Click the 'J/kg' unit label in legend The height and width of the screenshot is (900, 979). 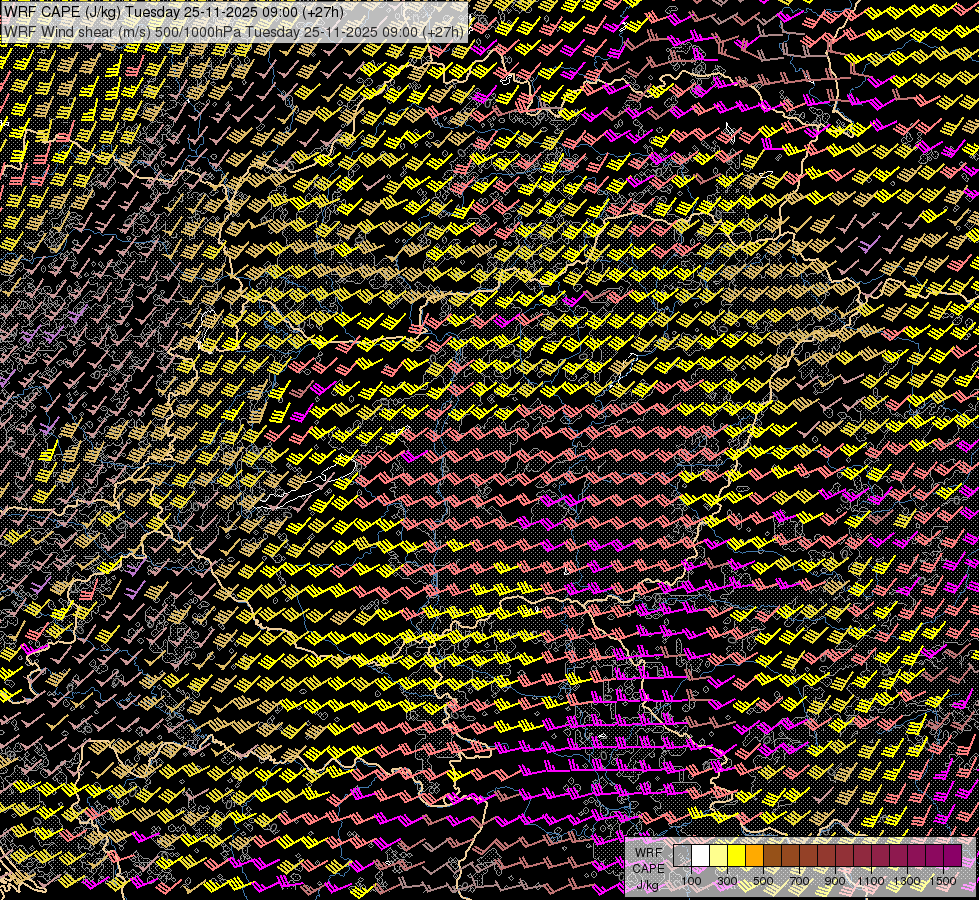(x=647, y=885)
